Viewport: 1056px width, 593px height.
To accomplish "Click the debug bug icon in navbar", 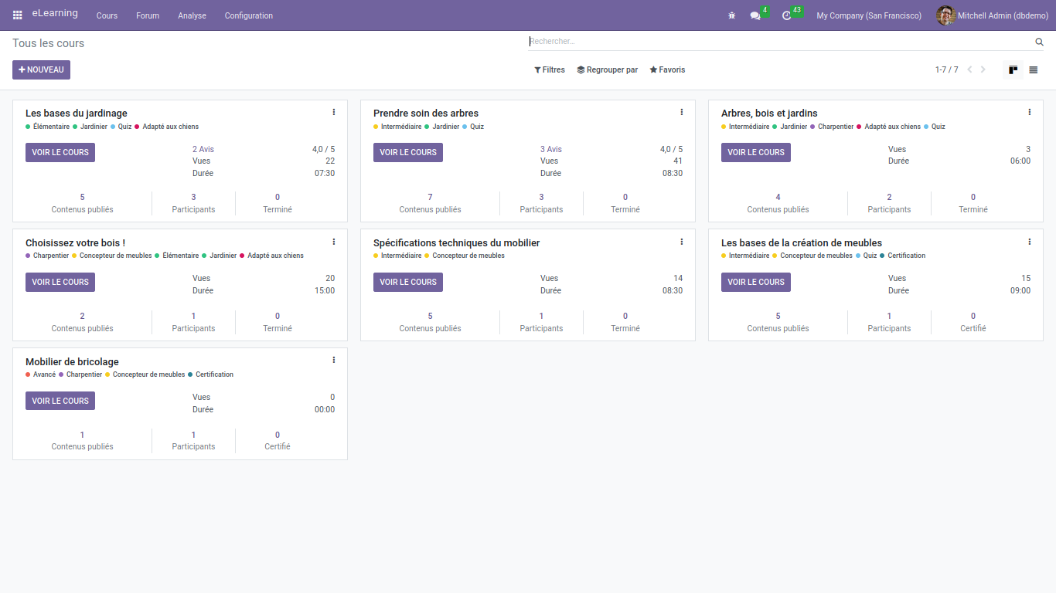I will tap(732, 15).
